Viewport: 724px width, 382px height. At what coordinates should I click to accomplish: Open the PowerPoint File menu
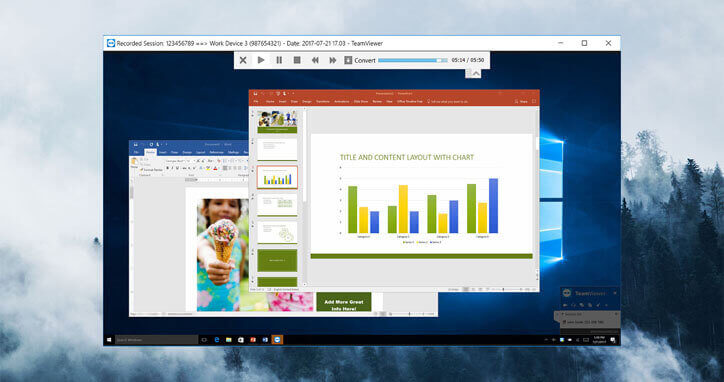256,101
